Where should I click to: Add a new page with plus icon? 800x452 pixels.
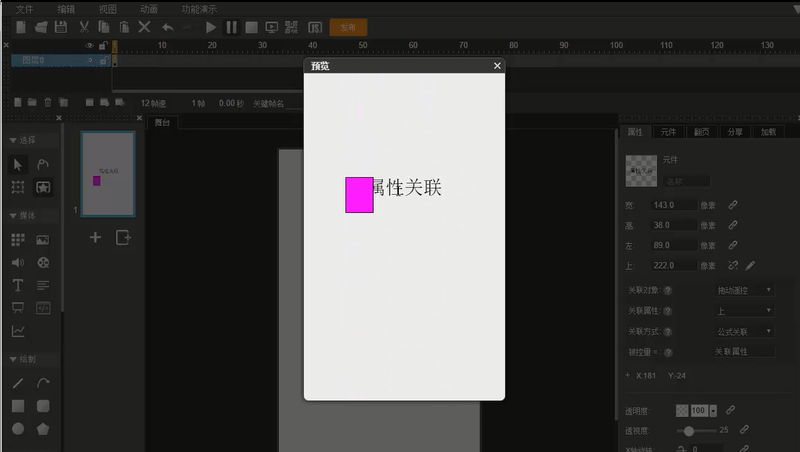(x=95, y=237)
